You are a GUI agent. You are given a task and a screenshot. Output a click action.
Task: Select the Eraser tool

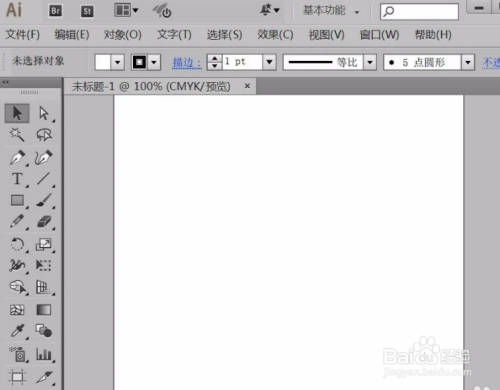tap(44, 221)
